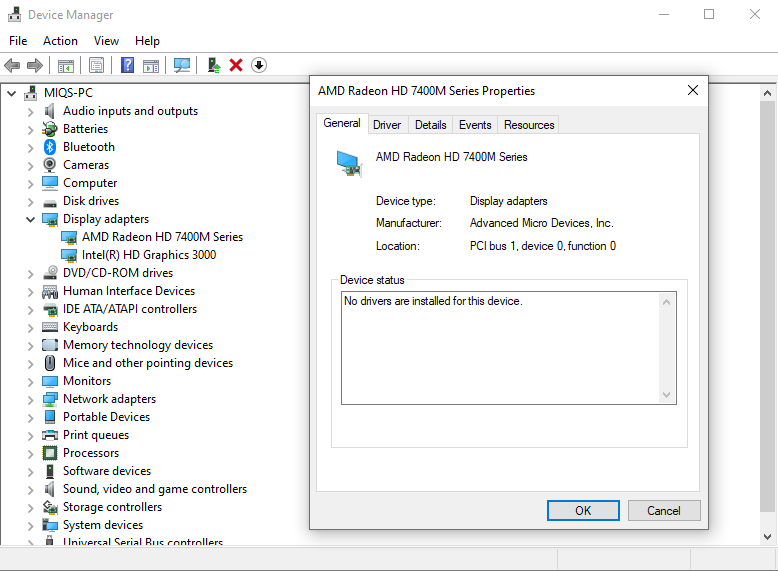Click the Show/Hide Action Pane toolbar icon
The height and width of the screenshot is (571, 778).
point(151,65)
